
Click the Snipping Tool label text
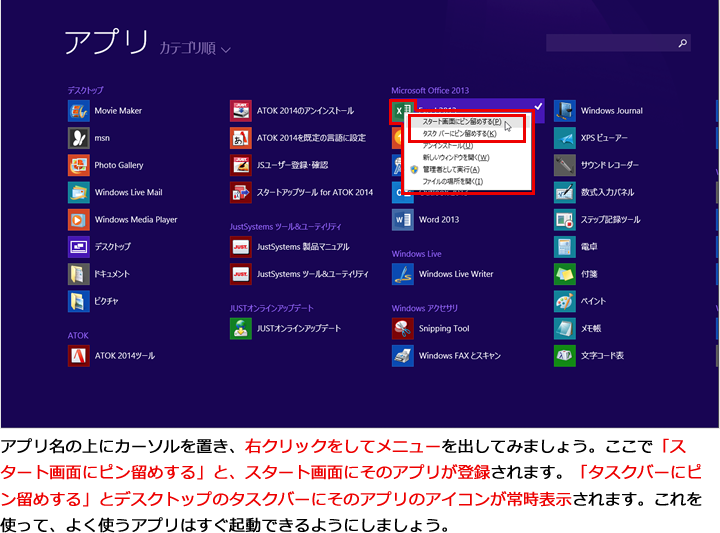point(444,328)
